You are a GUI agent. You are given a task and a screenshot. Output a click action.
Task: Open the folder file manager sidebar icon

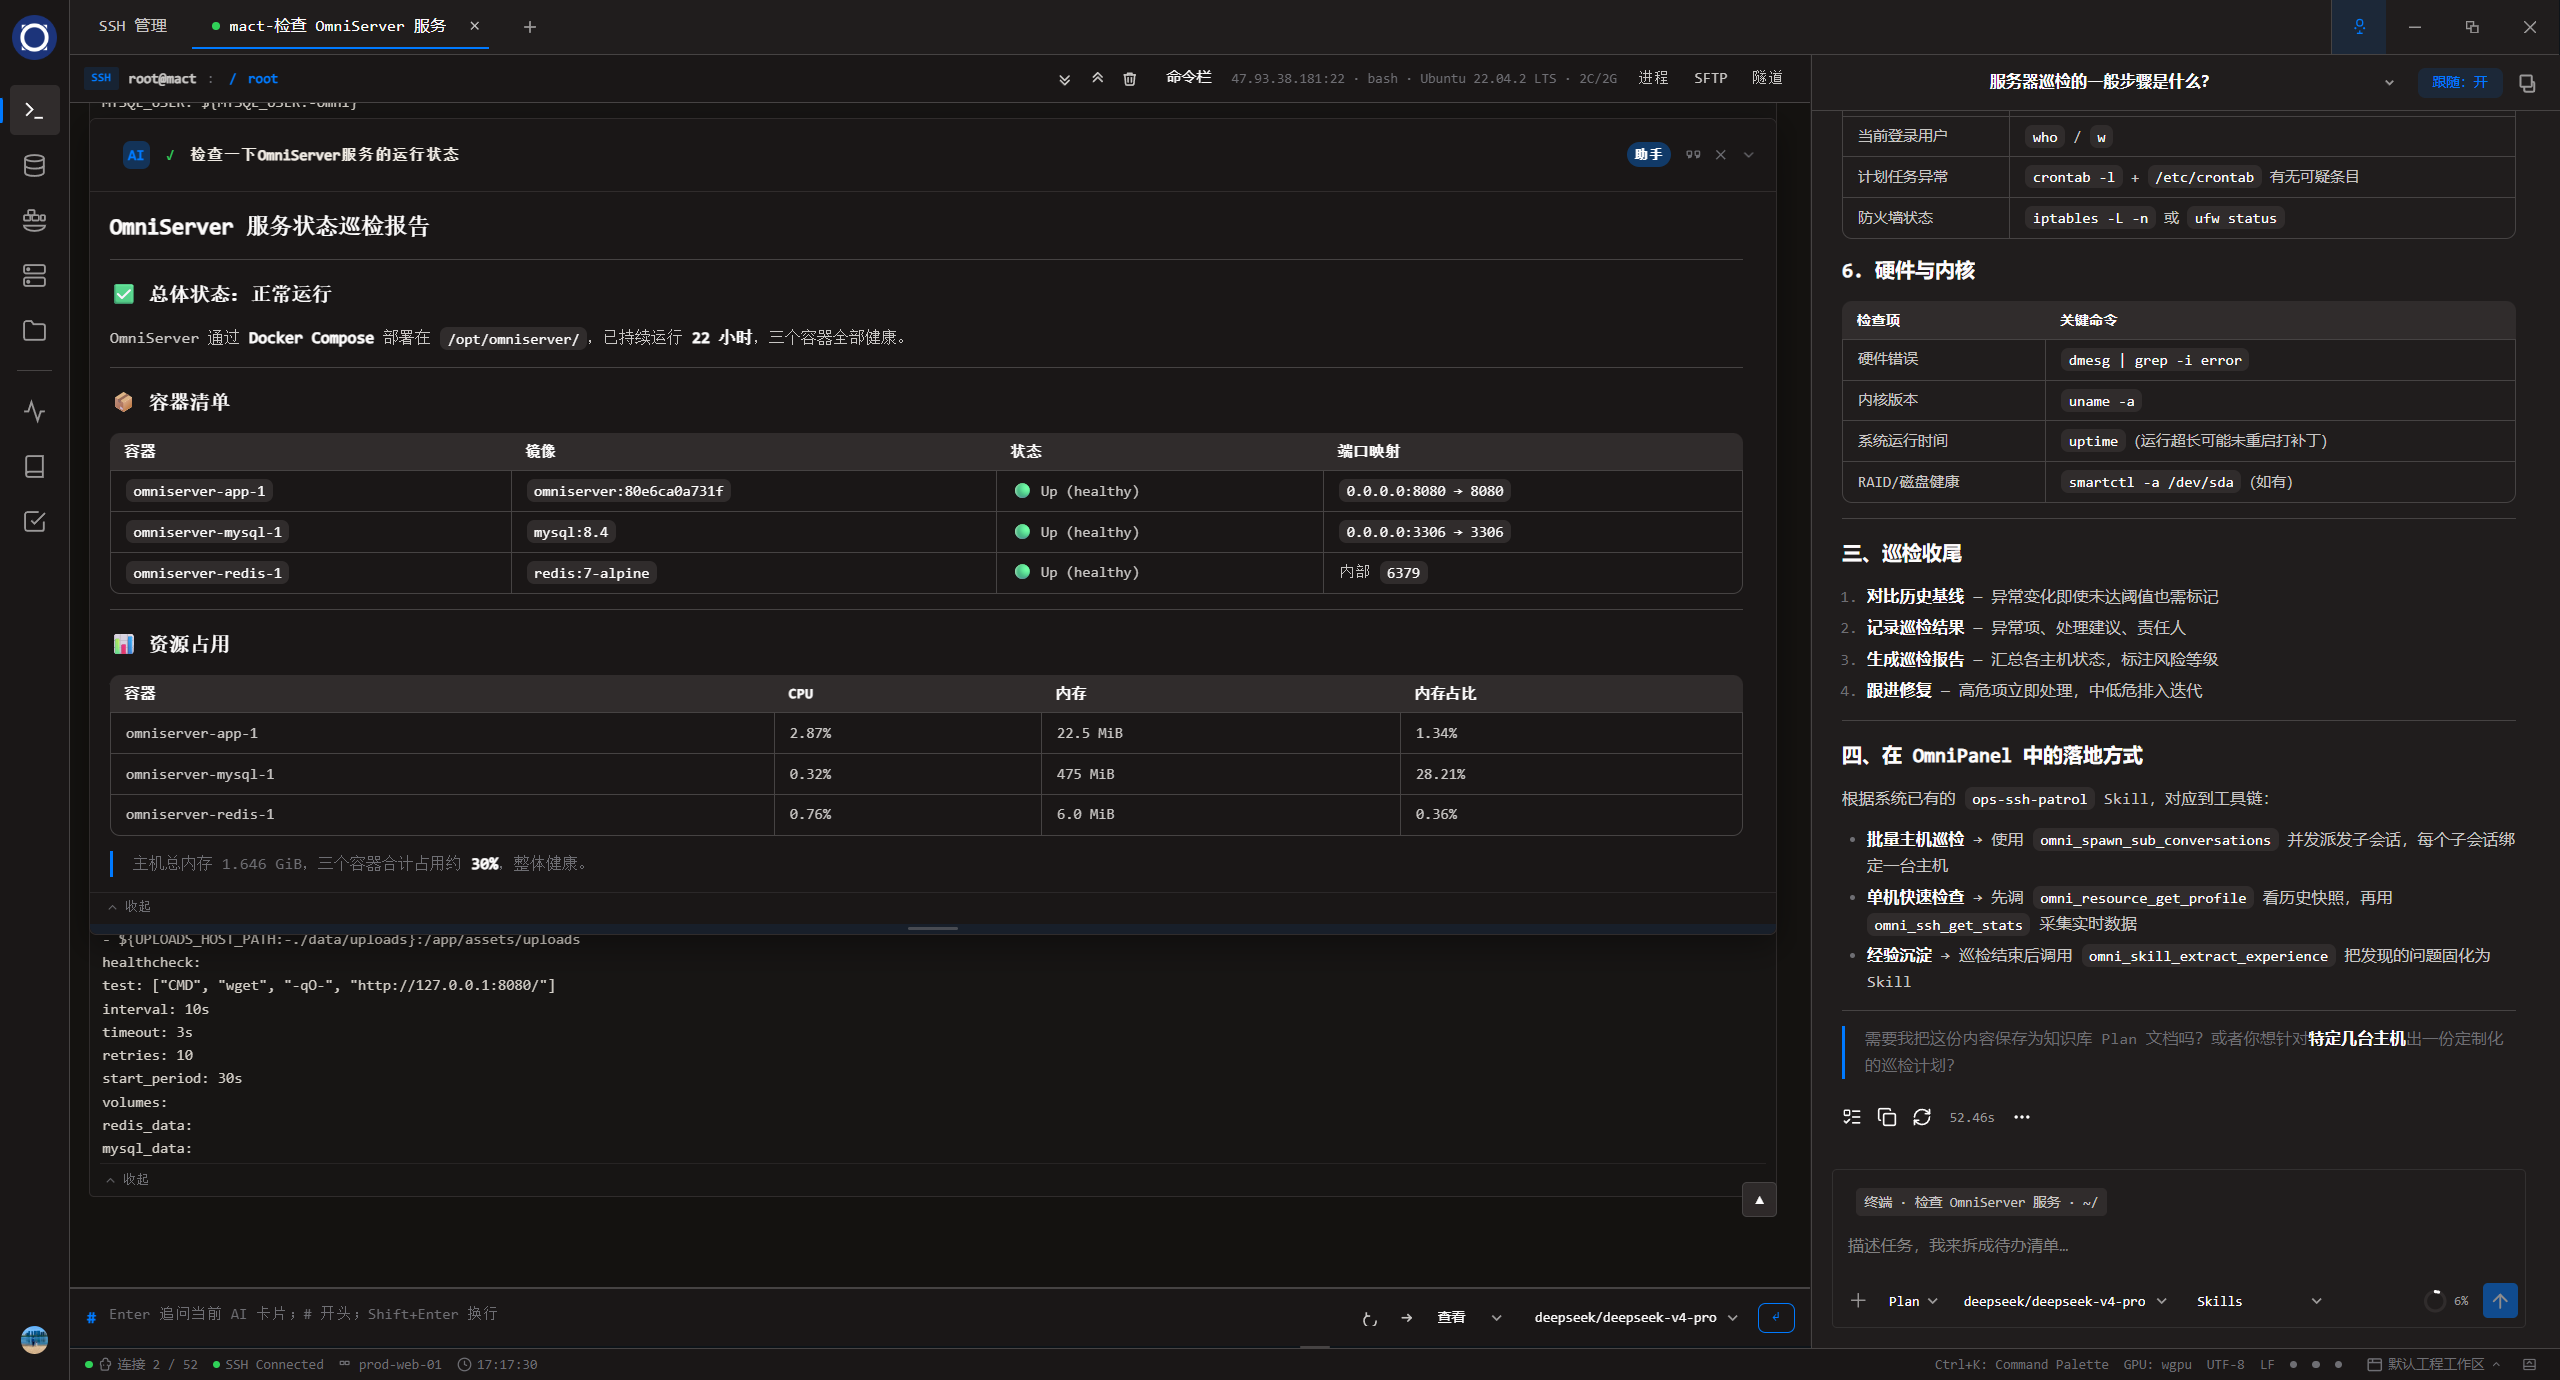point(34,330)
